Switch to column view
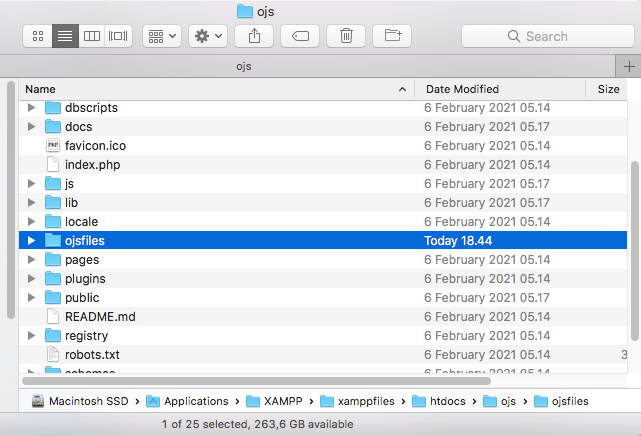 [92, 36]
